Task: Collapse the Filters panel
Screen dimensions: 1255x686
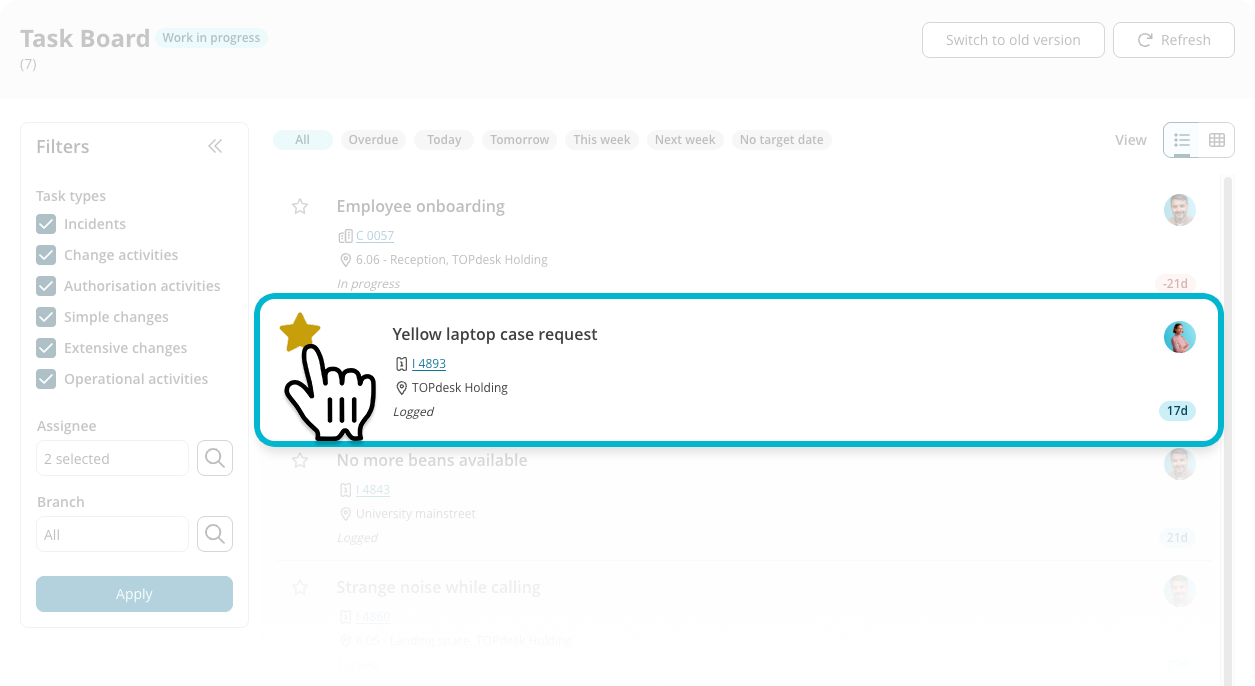Action: coord(215,147)
